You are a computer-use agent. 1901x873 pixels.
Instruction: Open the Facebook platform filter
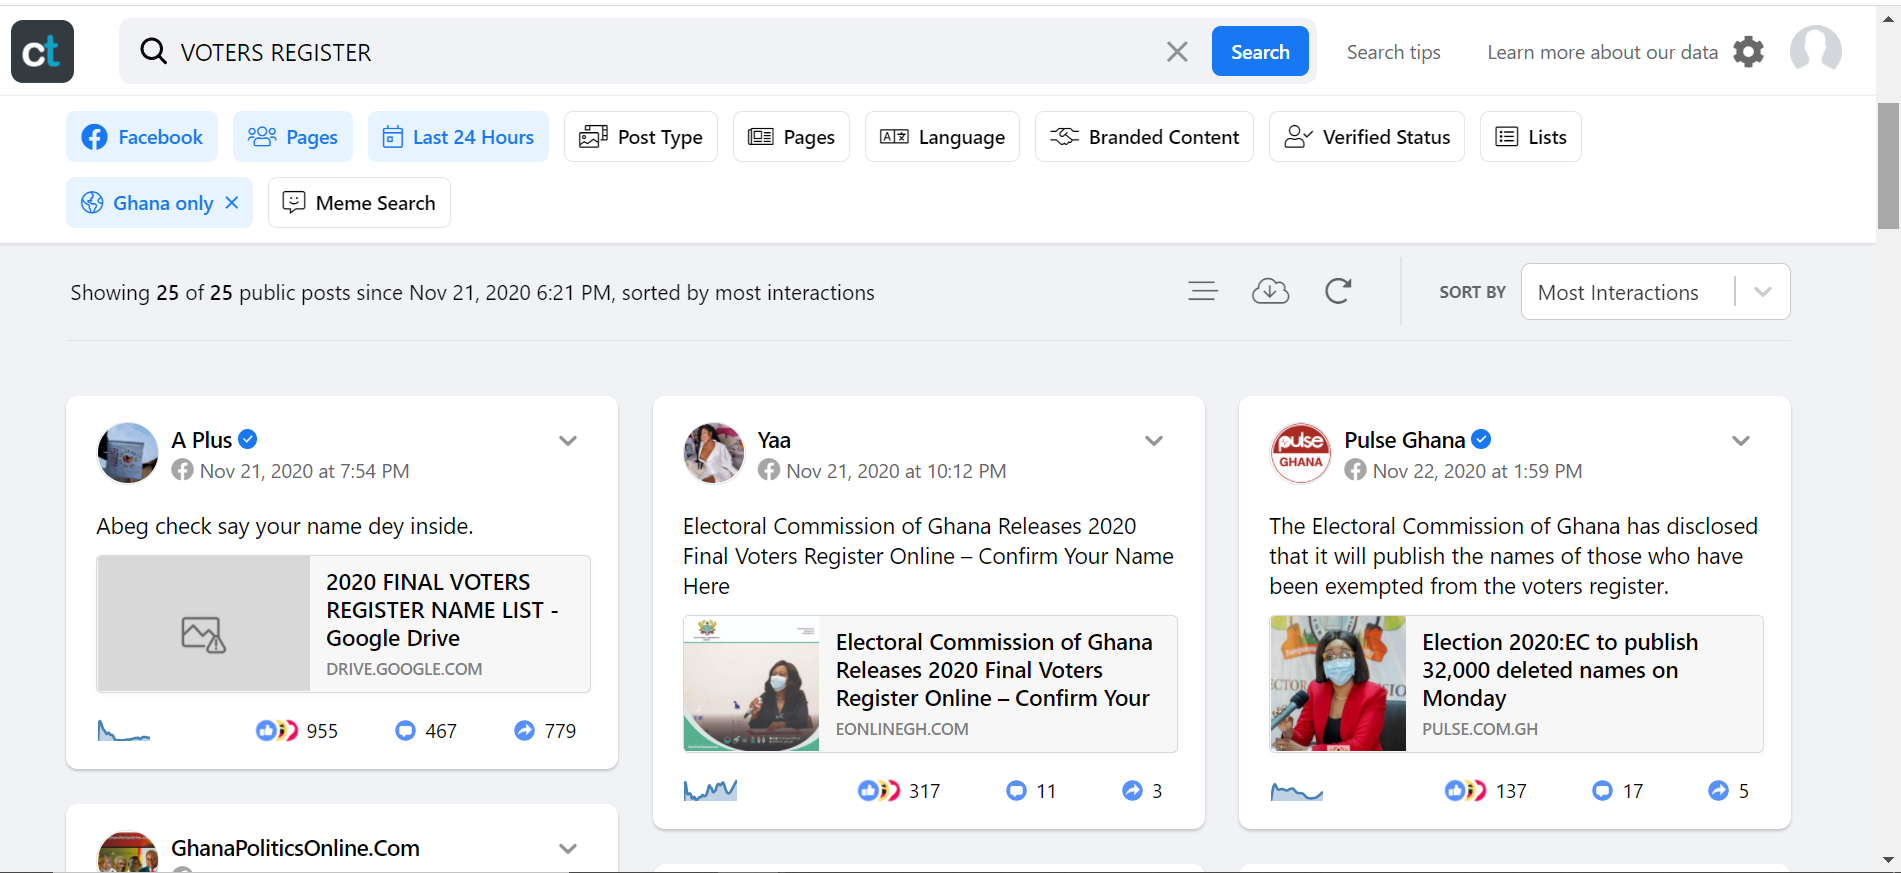pyautogui.click(x=142, y=137)
